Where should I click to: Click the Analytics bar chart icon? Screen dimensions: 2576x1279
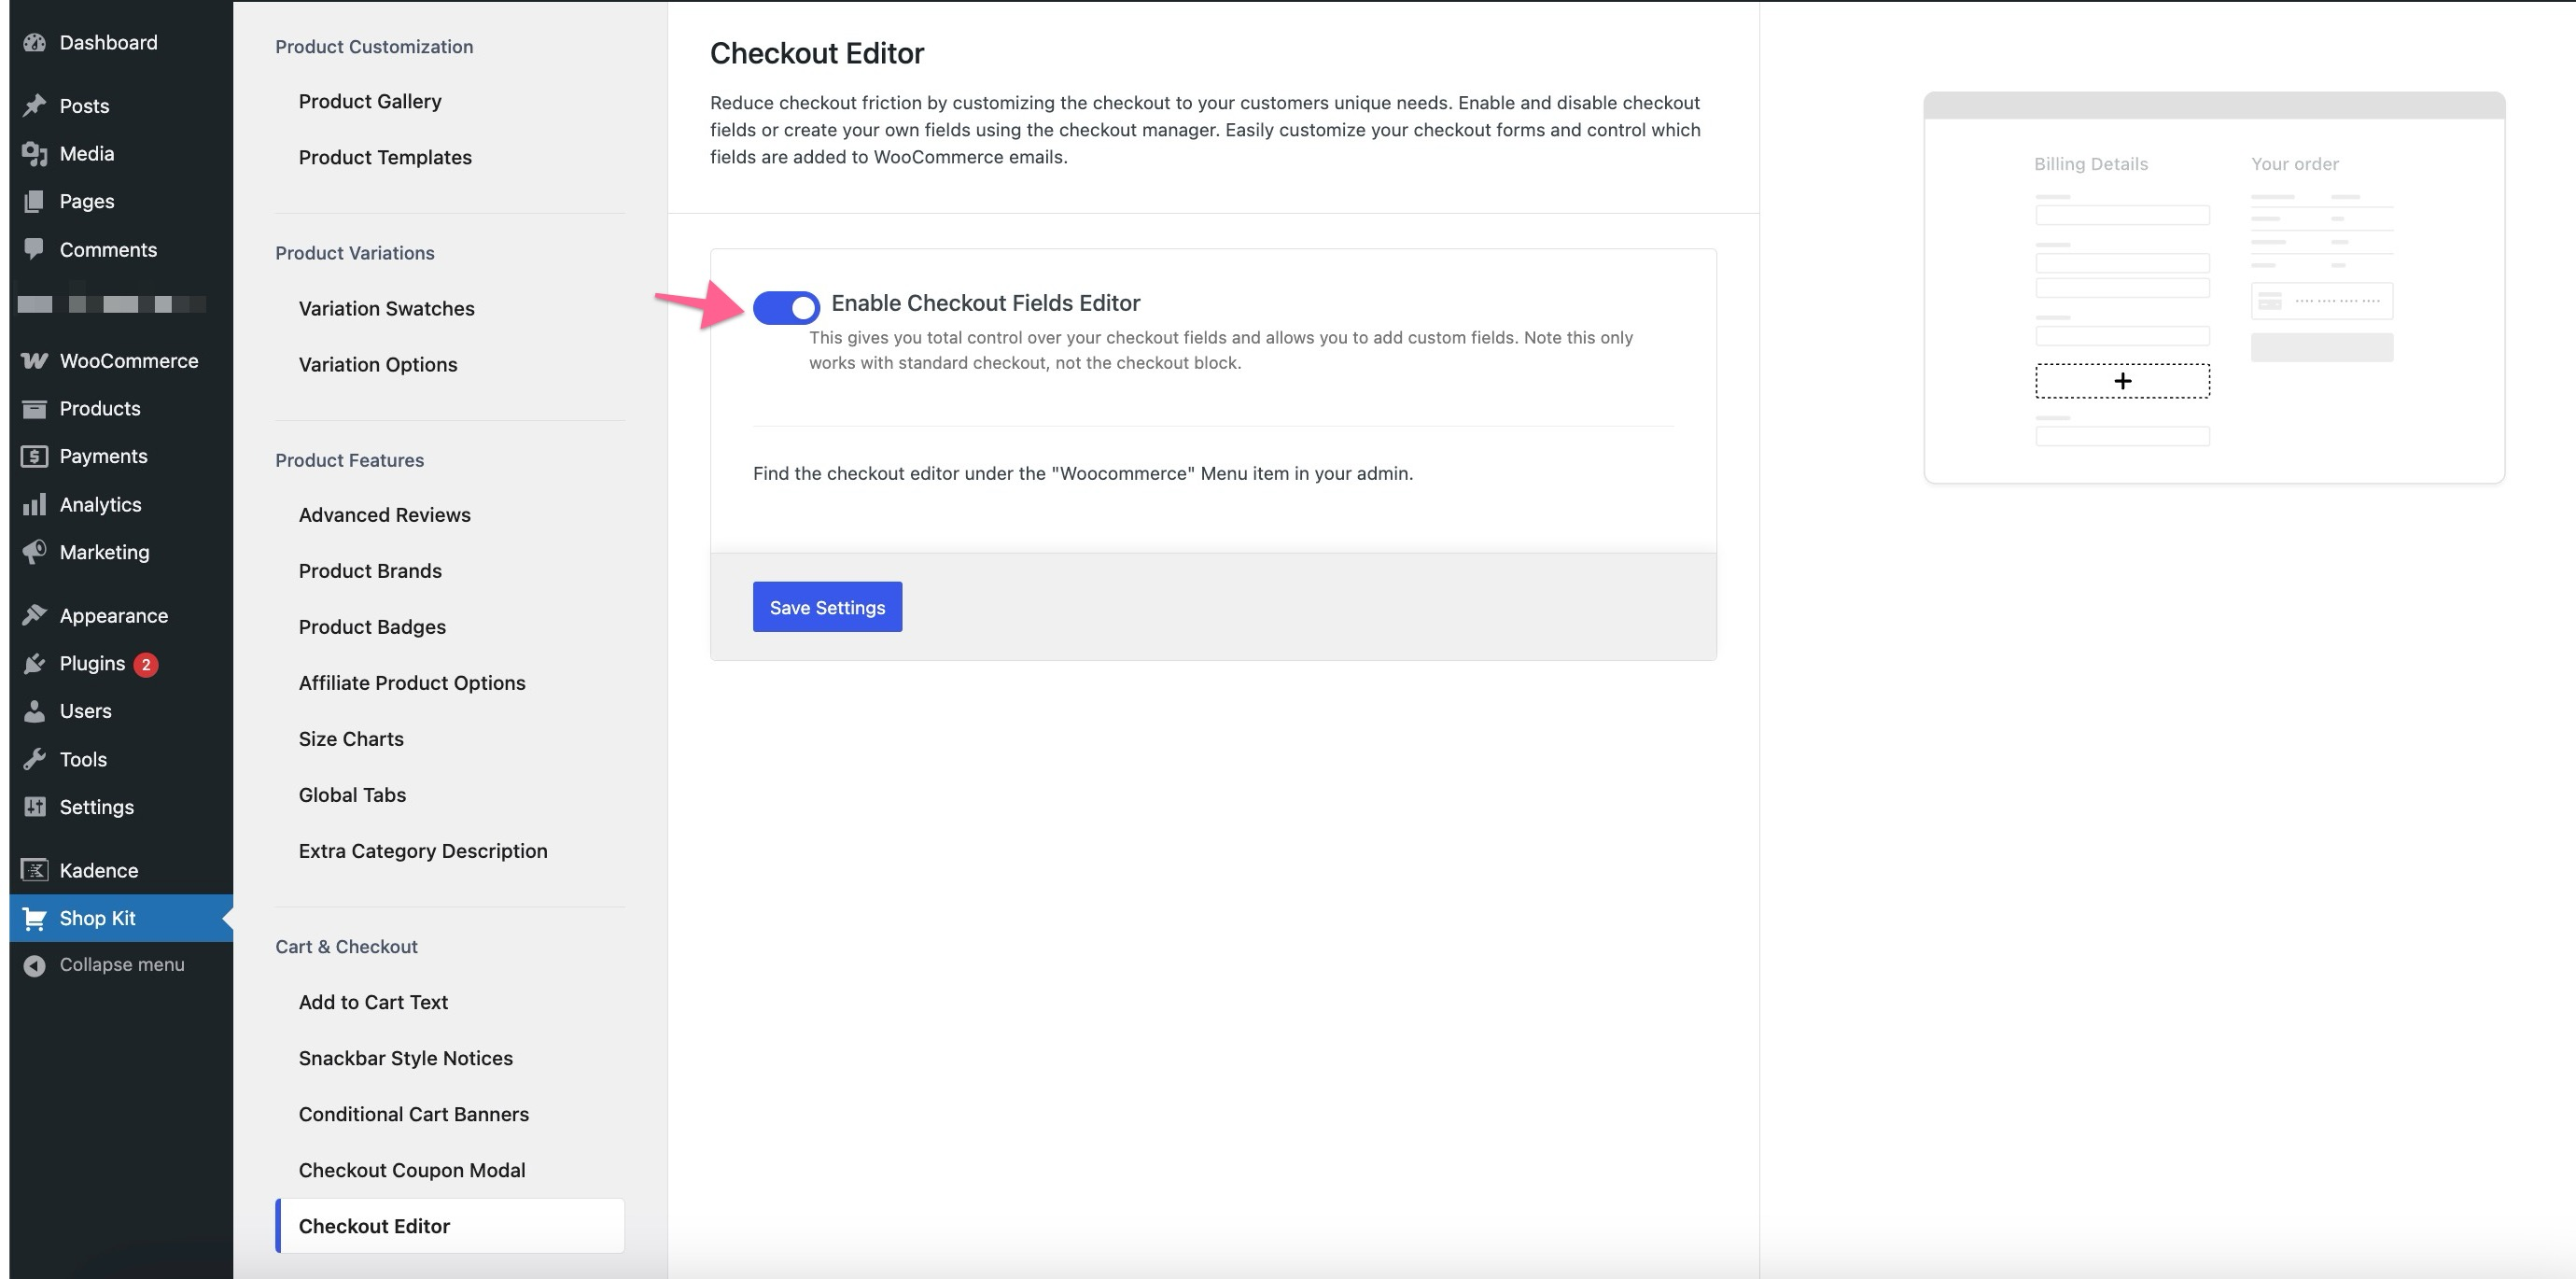35,504
